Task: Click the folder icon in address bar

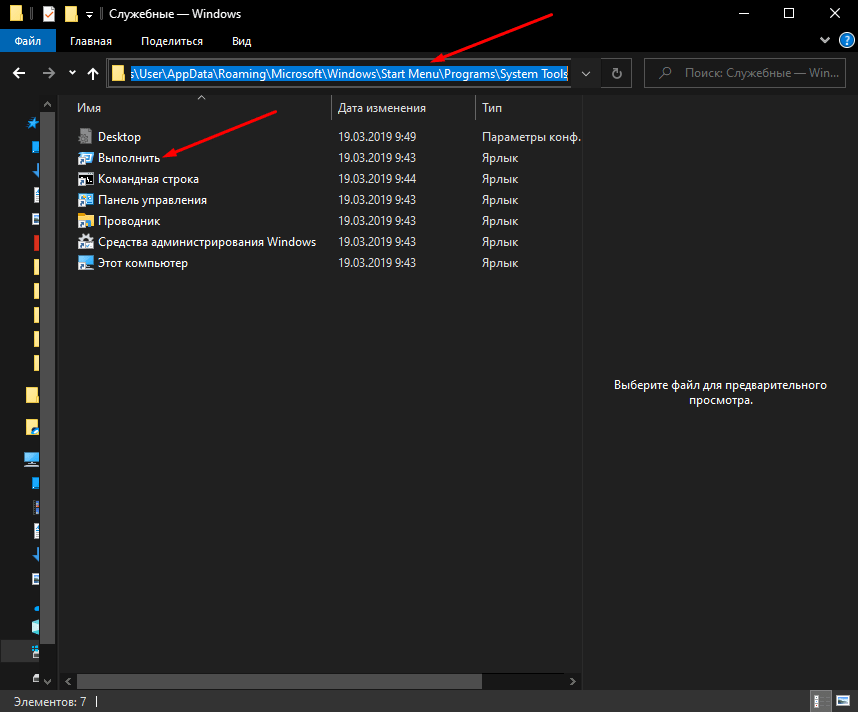Action: (x=118, y=73)
